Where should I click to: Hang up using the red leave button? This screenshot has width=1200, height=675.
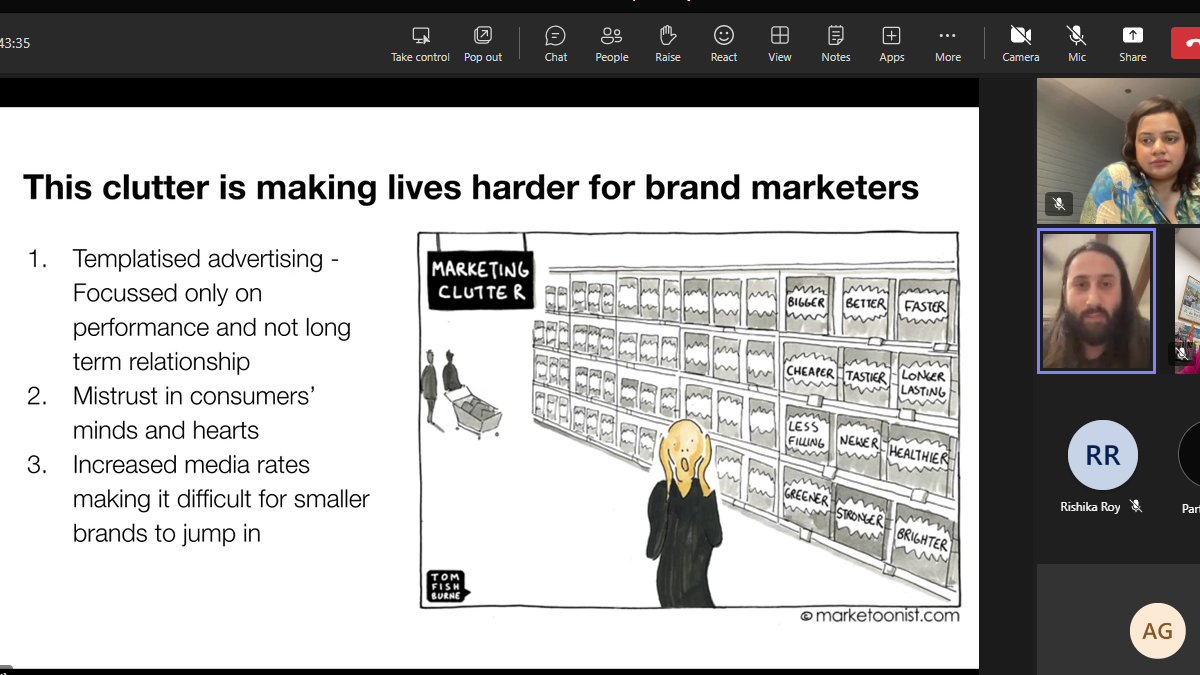tap(1187, 43)
